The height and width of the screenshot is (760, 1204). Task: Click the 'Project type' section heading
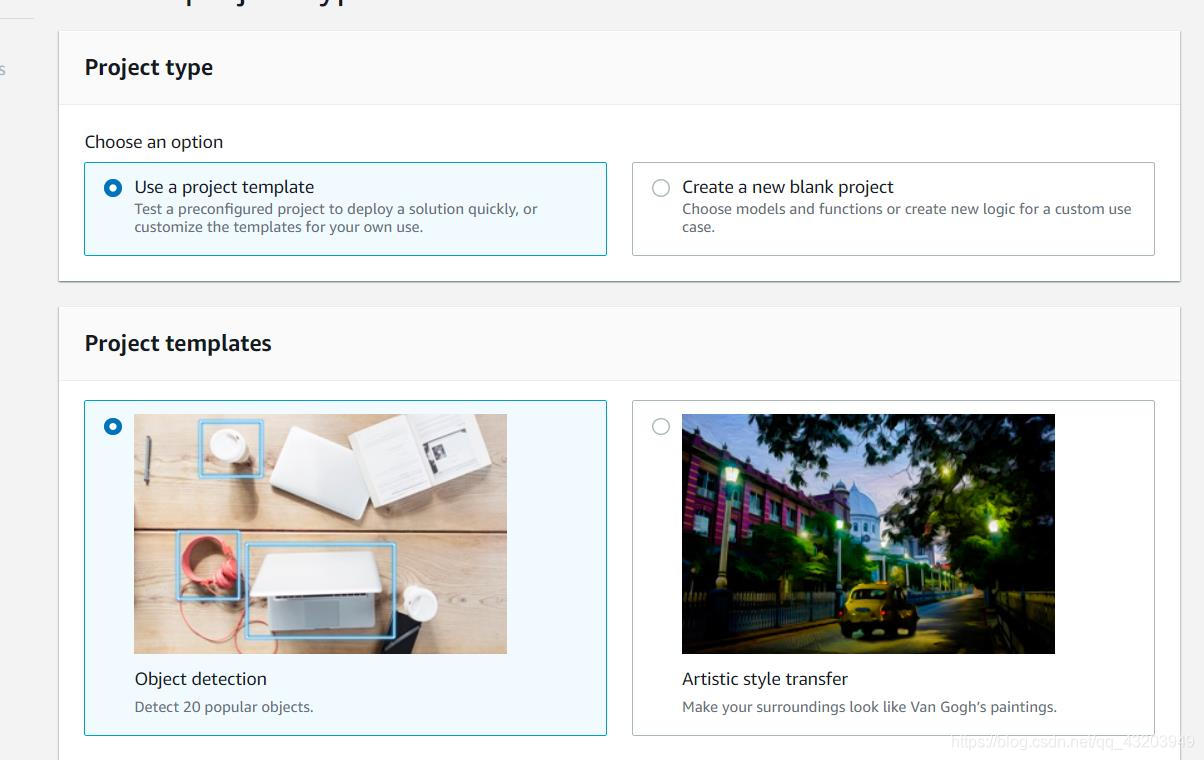(x=149, y=68)
